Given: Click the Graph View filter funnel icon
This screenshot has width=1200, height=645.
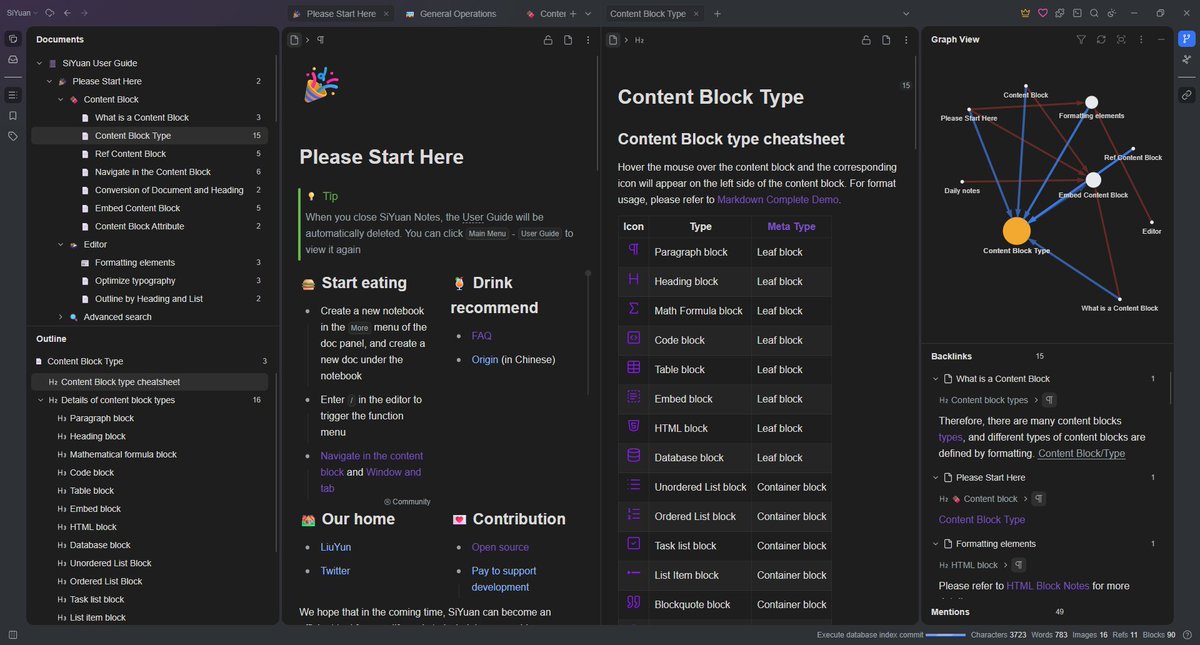Looking at the screenshot, I should [x=1081, y=40].
